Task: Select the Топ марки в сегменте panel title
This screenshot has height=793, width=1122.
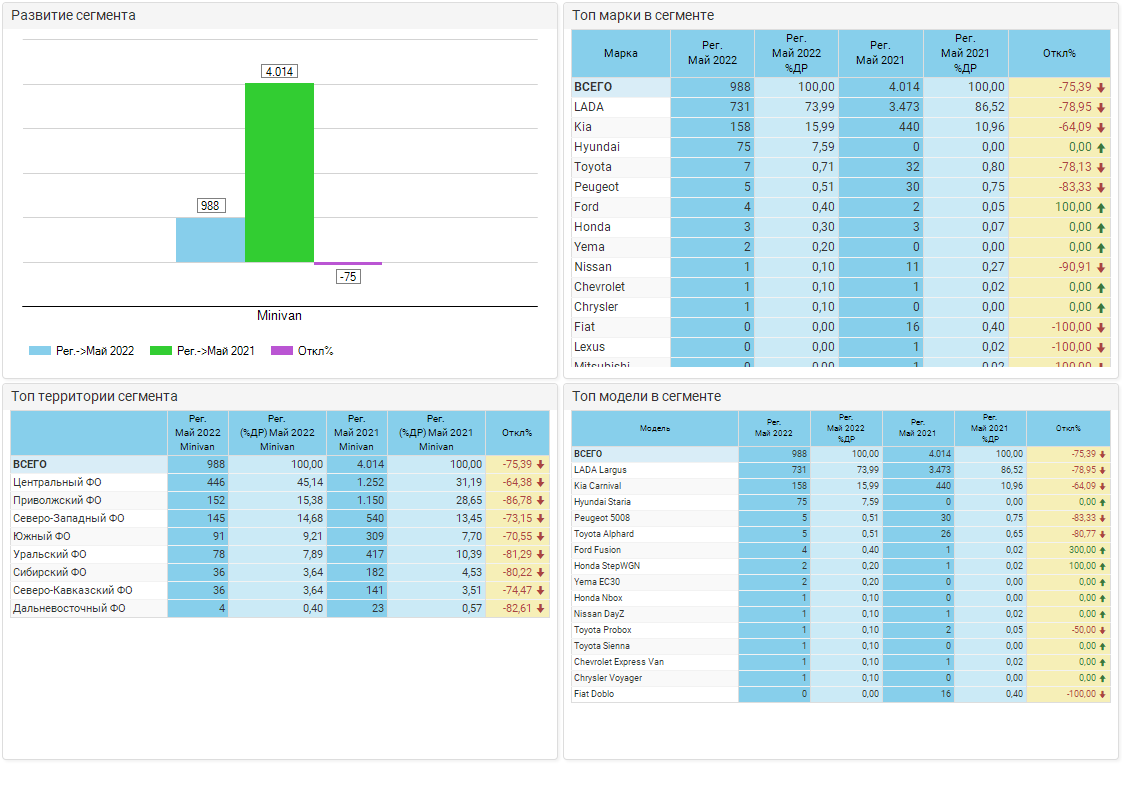Action: (643, 15)
